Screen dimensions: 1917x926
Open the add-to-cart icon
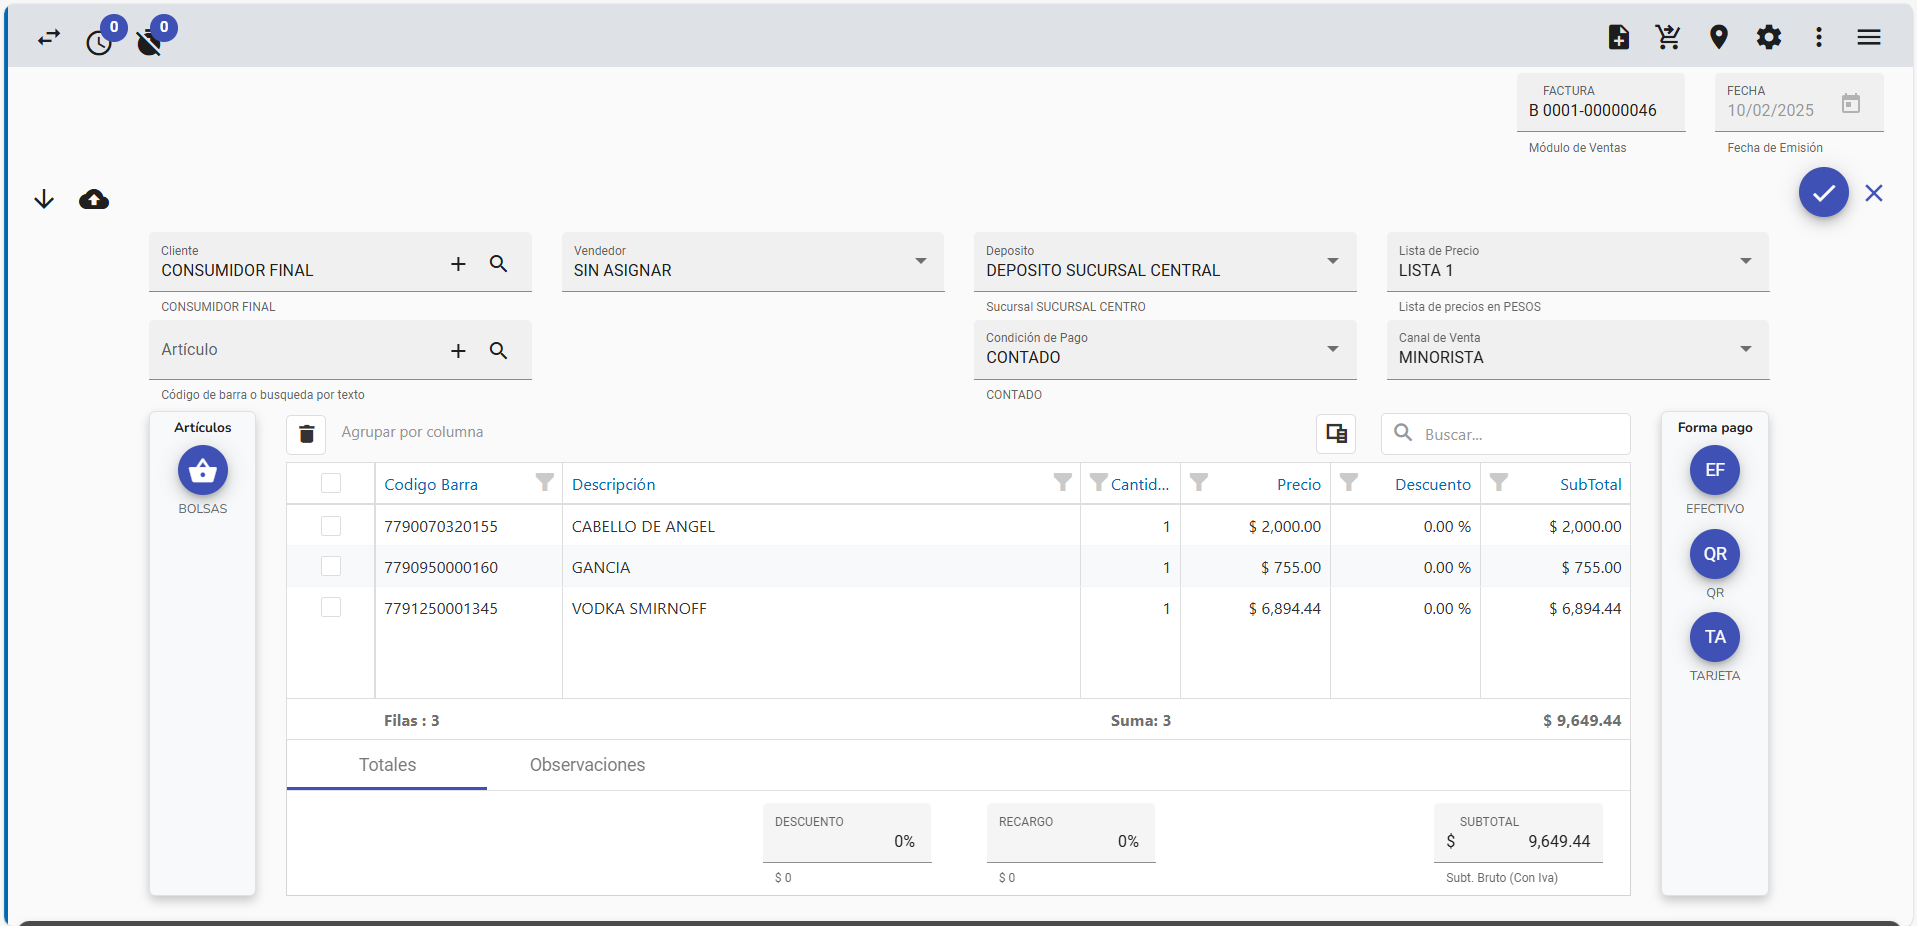pos(1668,38)
